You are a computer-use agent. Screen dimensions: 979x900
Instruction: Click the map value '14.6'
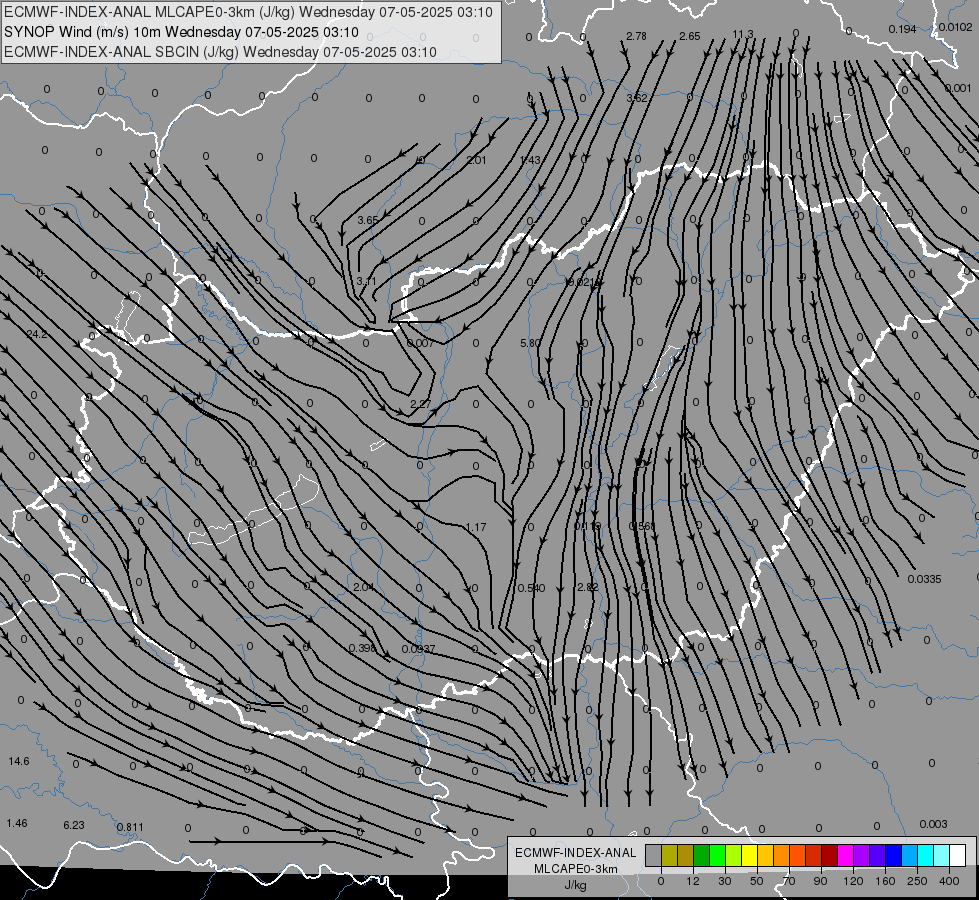(19, 761)
